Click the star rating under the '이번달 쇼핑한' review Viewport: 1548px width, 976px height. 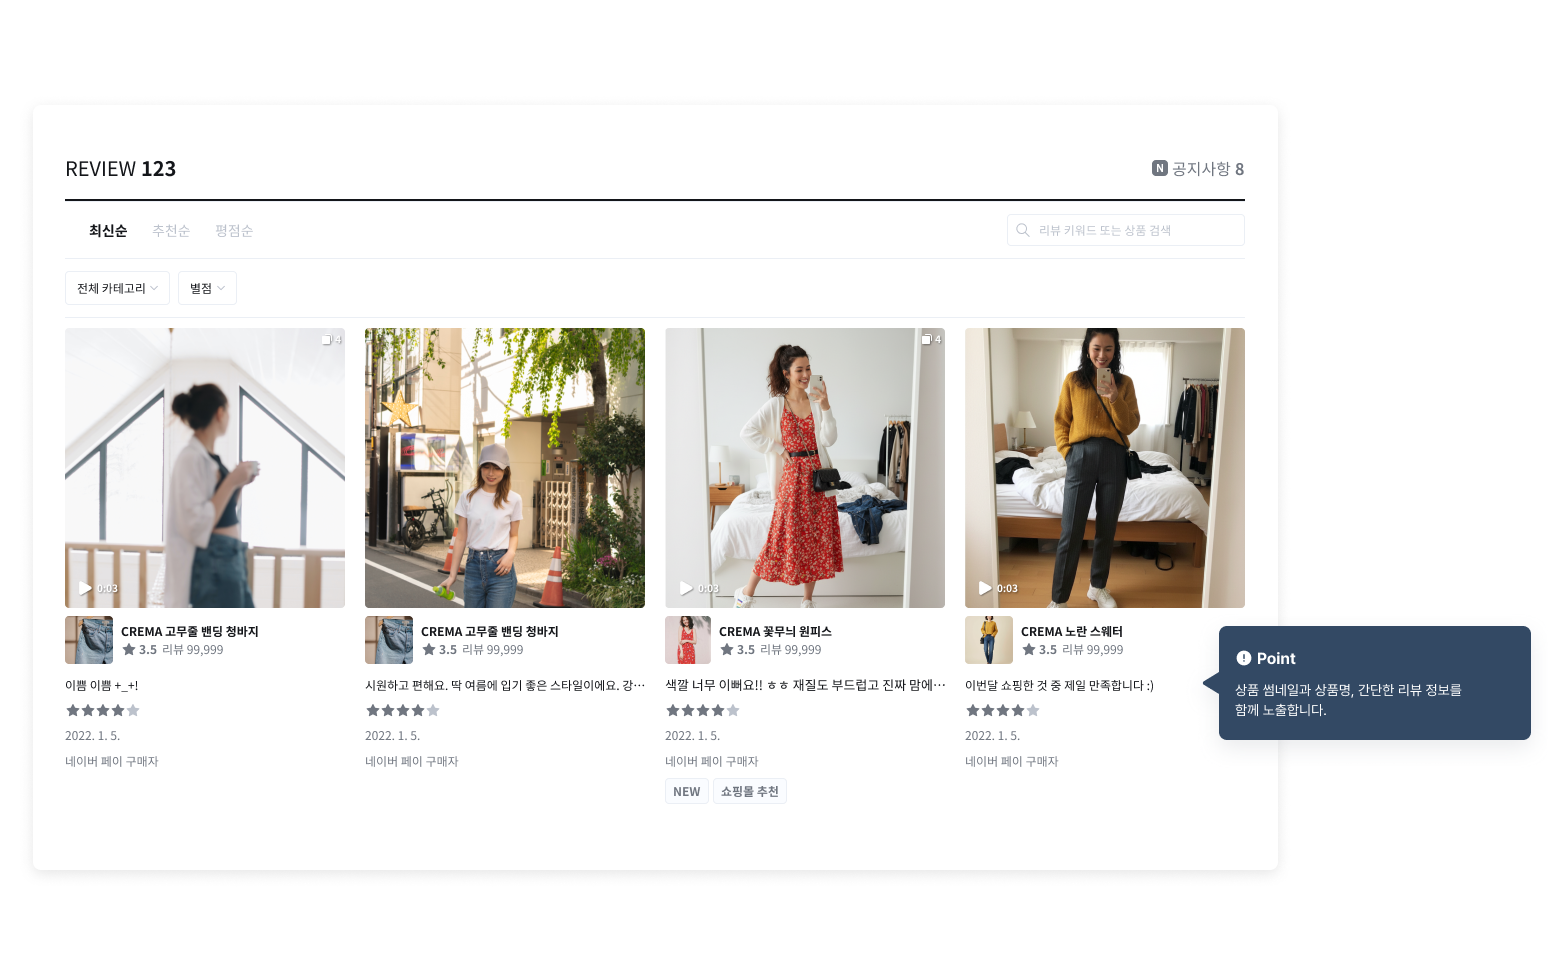[x=1003, y=711]
